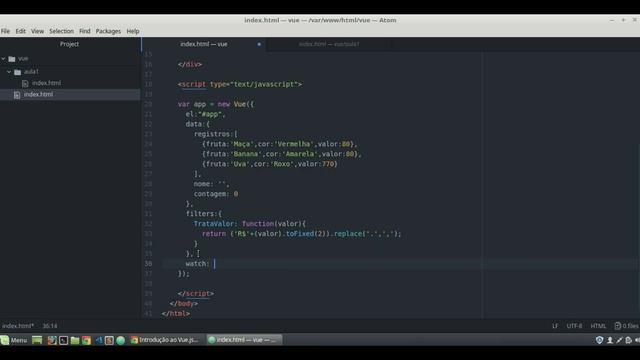Viewport: 640px width, 360px height.
Task: Launch Visual Studio Code from taskbar
Action: click(98, 340)
